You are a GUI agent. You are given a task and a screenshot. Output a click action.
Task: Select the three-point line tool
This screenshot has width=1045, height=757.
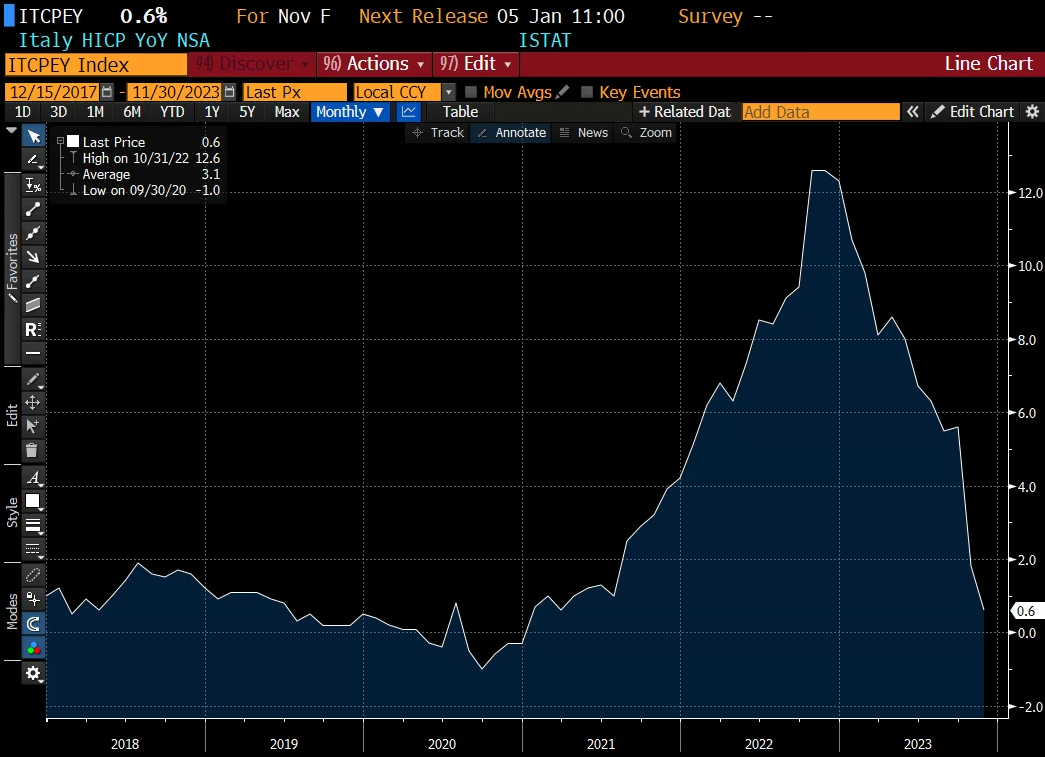tap(33, 233)
